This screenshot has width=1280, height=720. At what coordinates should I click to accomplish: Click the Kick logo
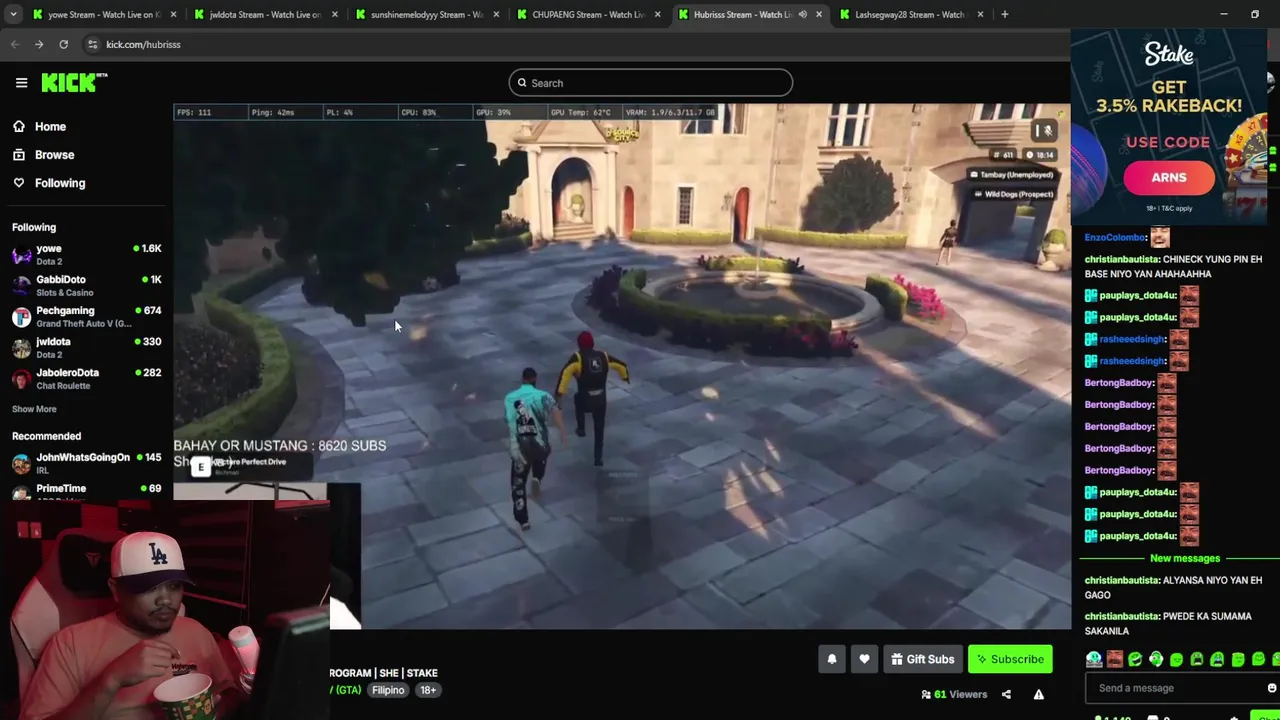(x=74, y=83)
